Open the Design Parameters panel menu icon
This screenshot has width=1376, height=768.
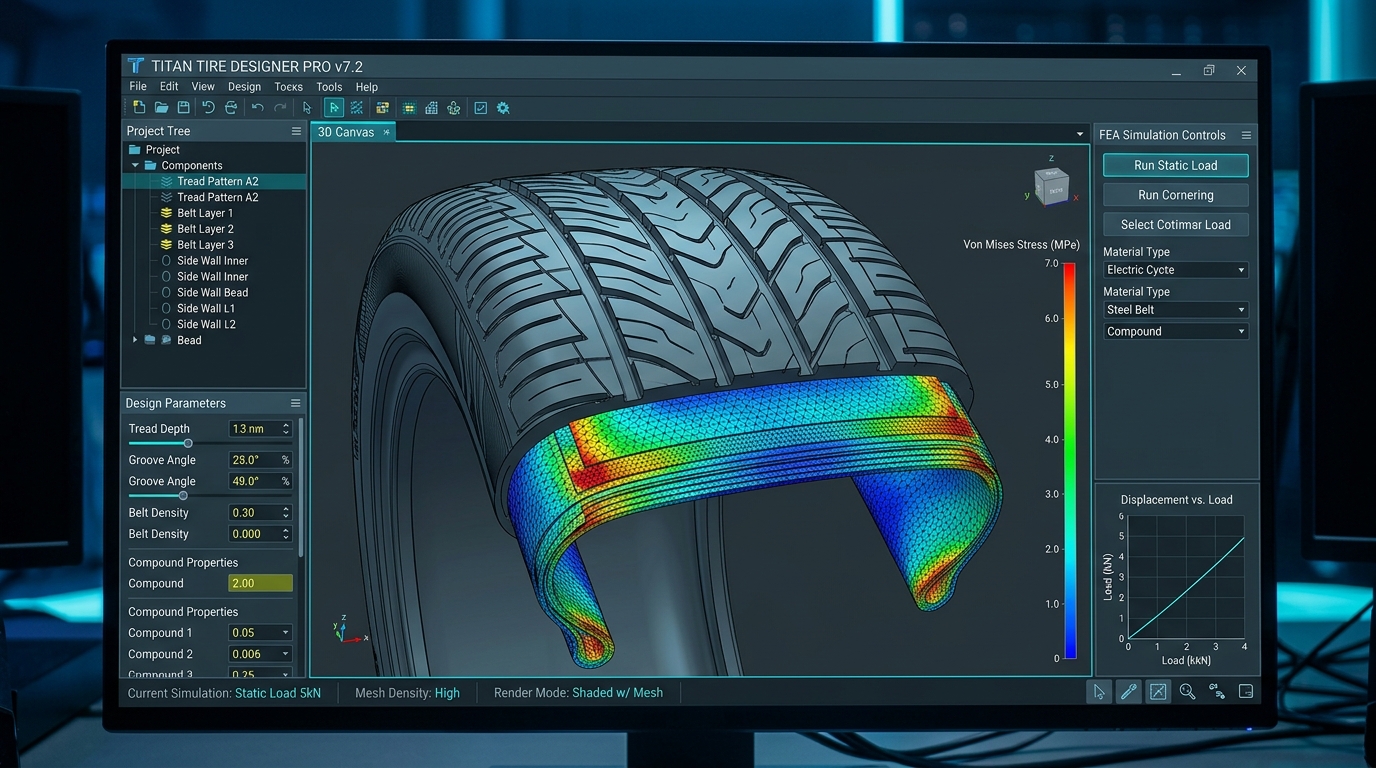pos(296,403)
